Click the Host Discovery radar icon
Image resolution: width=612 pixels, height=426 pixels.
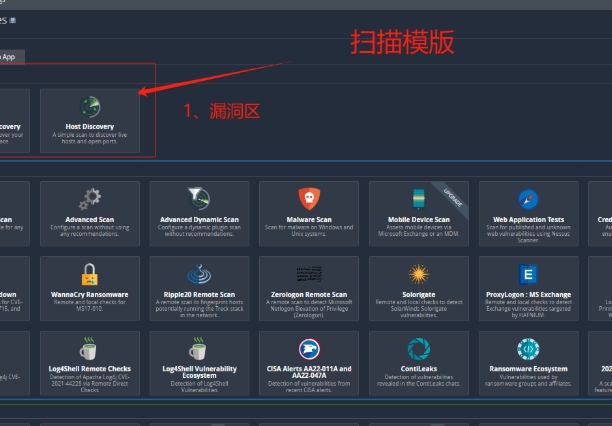coord(89,107)
